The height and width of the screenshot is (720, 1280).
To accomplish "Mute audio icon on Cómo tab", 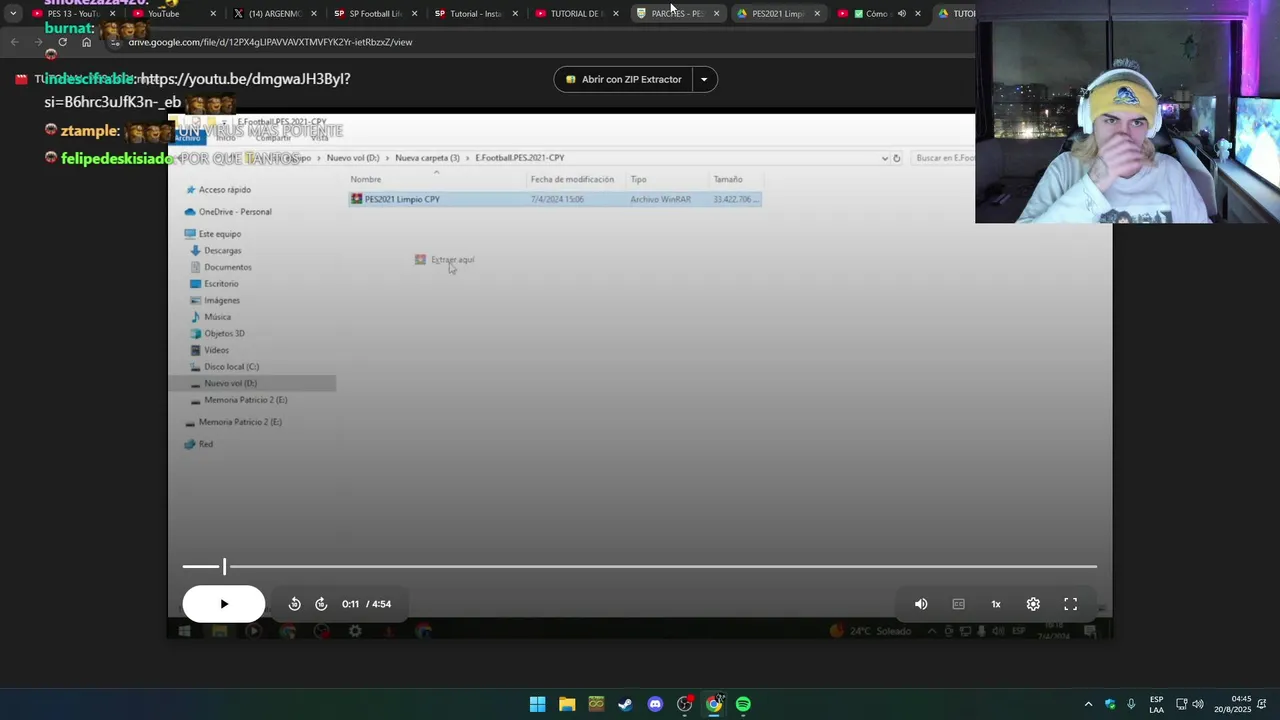I will point(901,14).
